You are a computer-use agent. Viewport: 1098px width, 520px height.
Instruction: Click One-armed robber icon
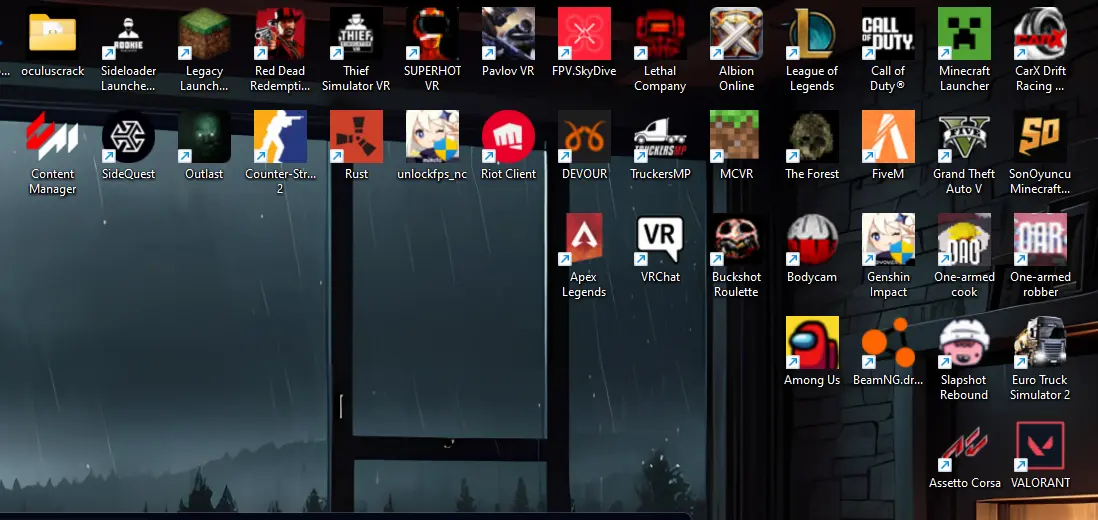1040,240
